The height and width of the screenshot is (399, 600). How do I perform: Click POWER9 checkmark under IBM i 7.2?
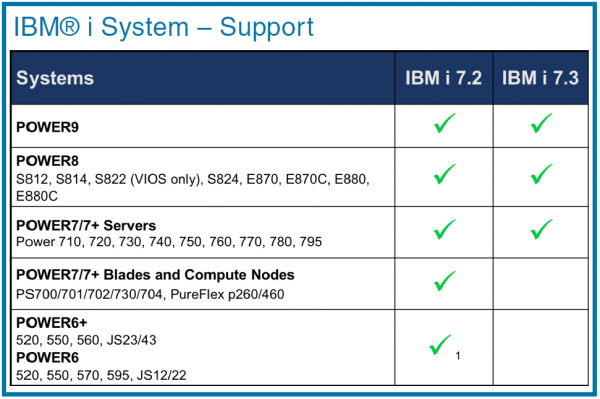pyautogui.click(x=445, y=123)
